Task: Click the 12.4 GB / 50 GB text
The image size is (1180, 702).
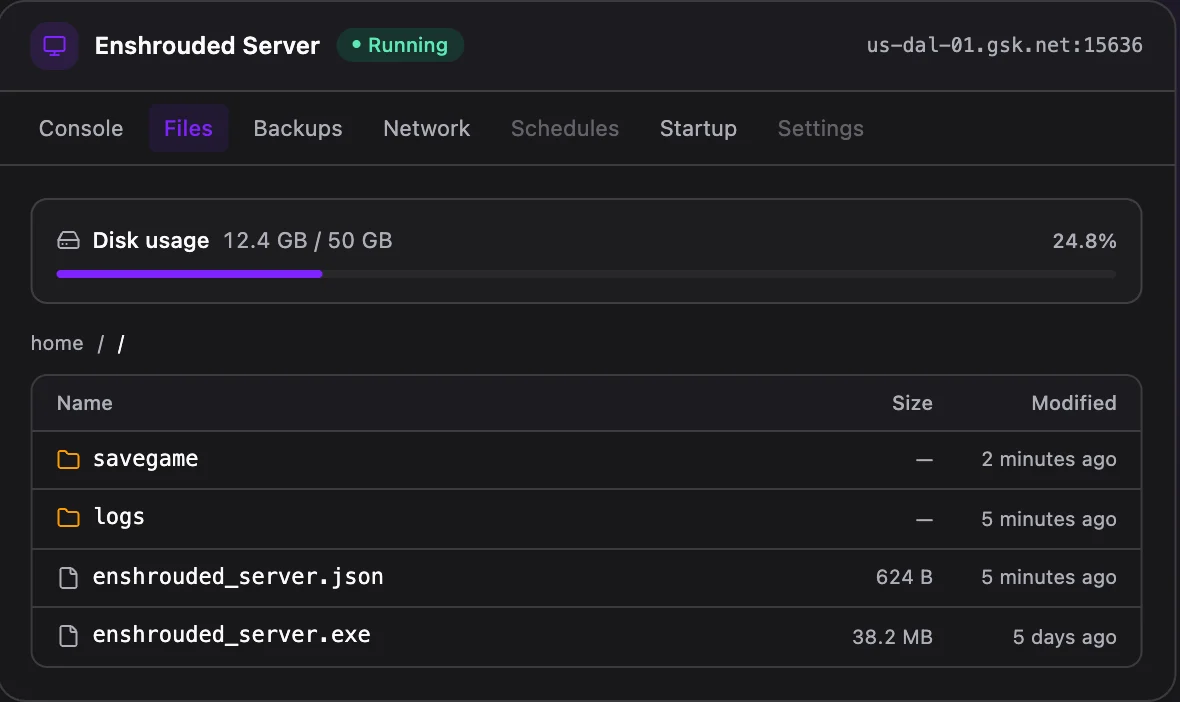Action: click(308, 241)
